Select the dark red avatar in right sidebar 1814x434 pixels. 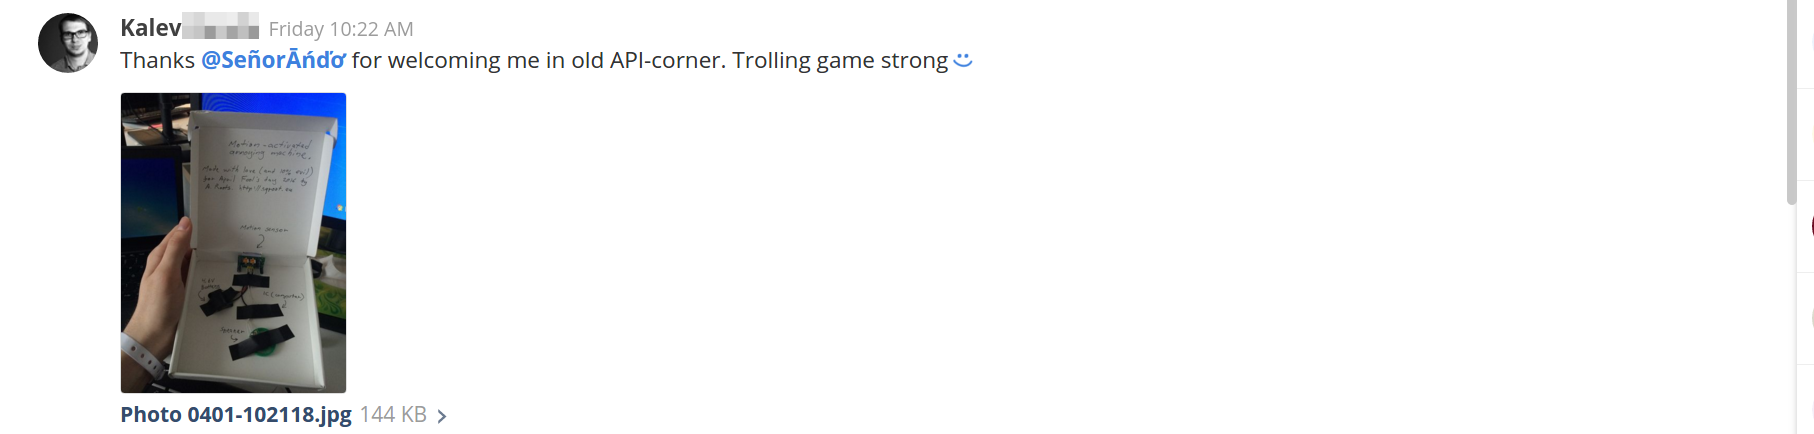tap(1811, 226)
